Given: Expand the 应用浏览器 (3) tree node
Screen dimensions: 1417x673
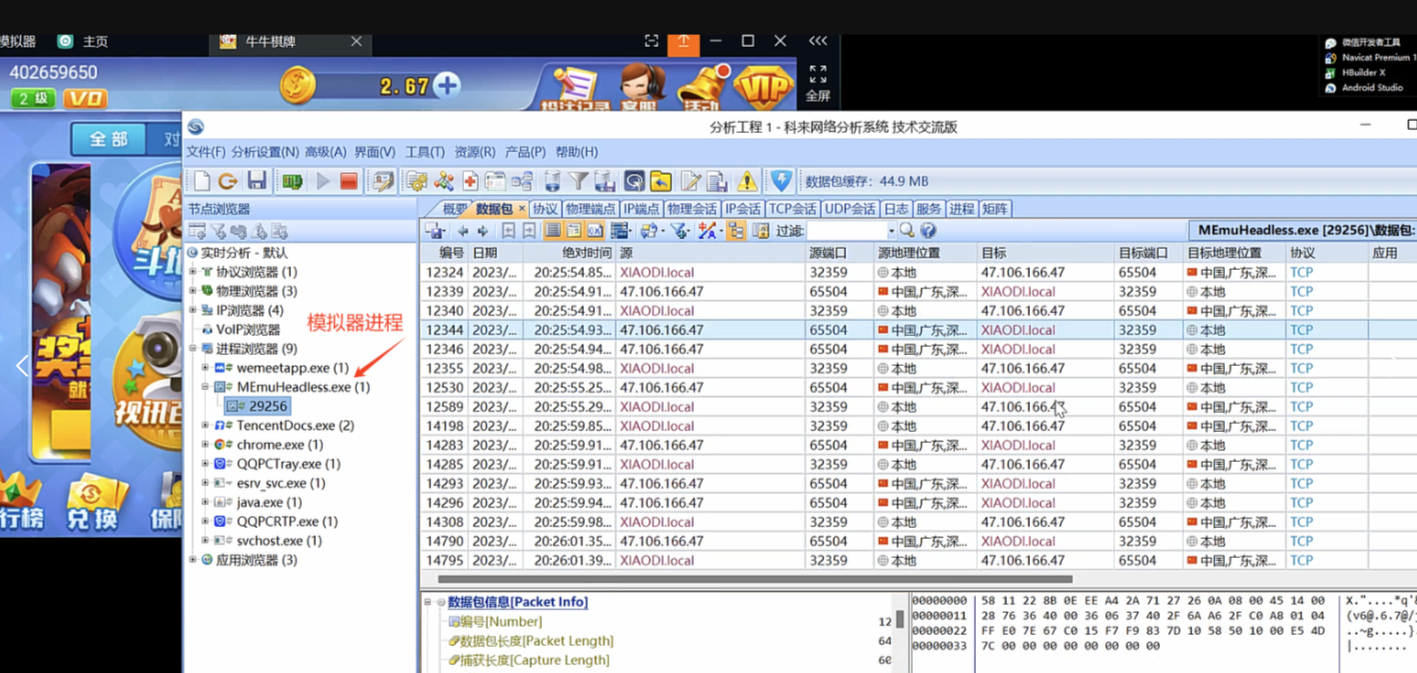Looking at the screenshot, I should pos(193,560).
